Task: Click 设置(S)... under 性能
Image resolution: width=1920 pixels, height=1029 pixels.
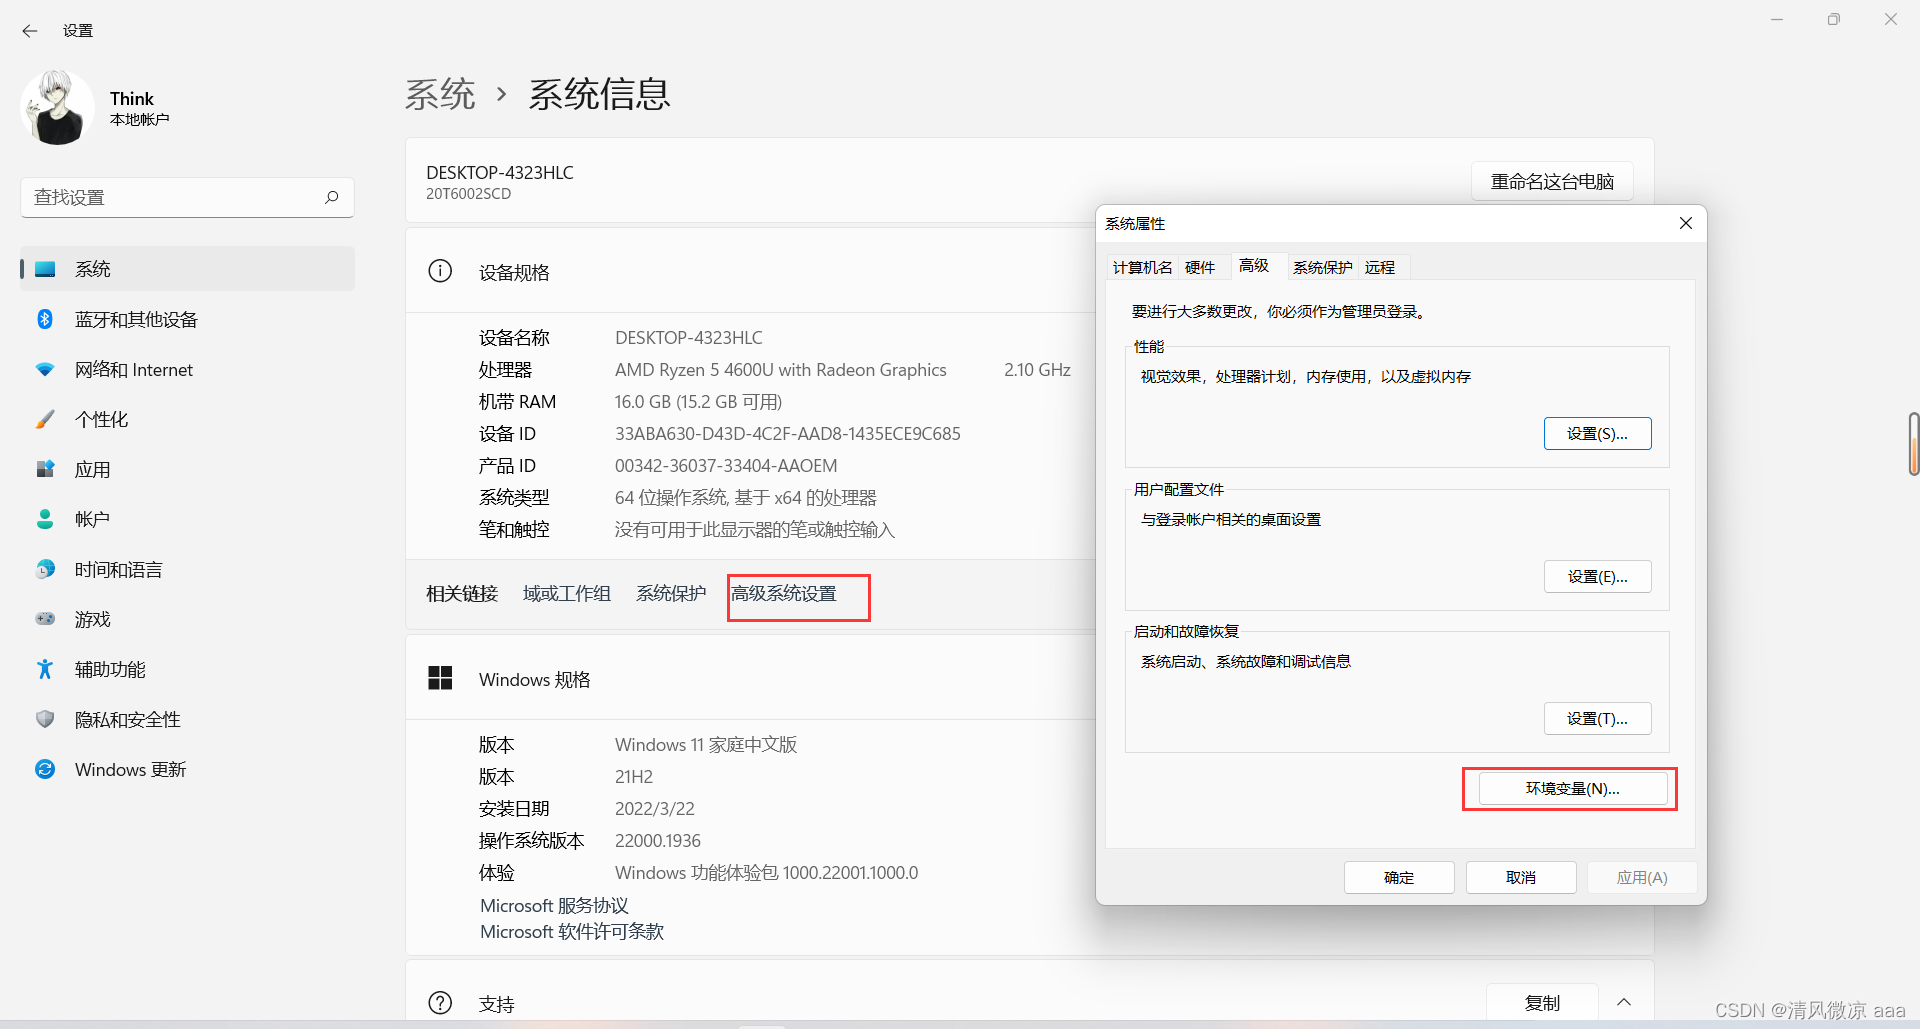Action: (x=1597, y=433)
